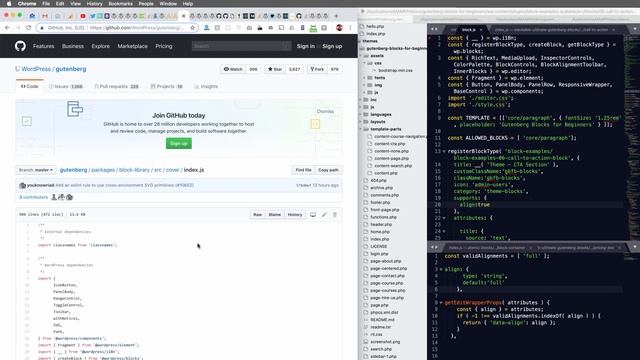Open the Bookmarks menu in menu bar

coord(120,4)
